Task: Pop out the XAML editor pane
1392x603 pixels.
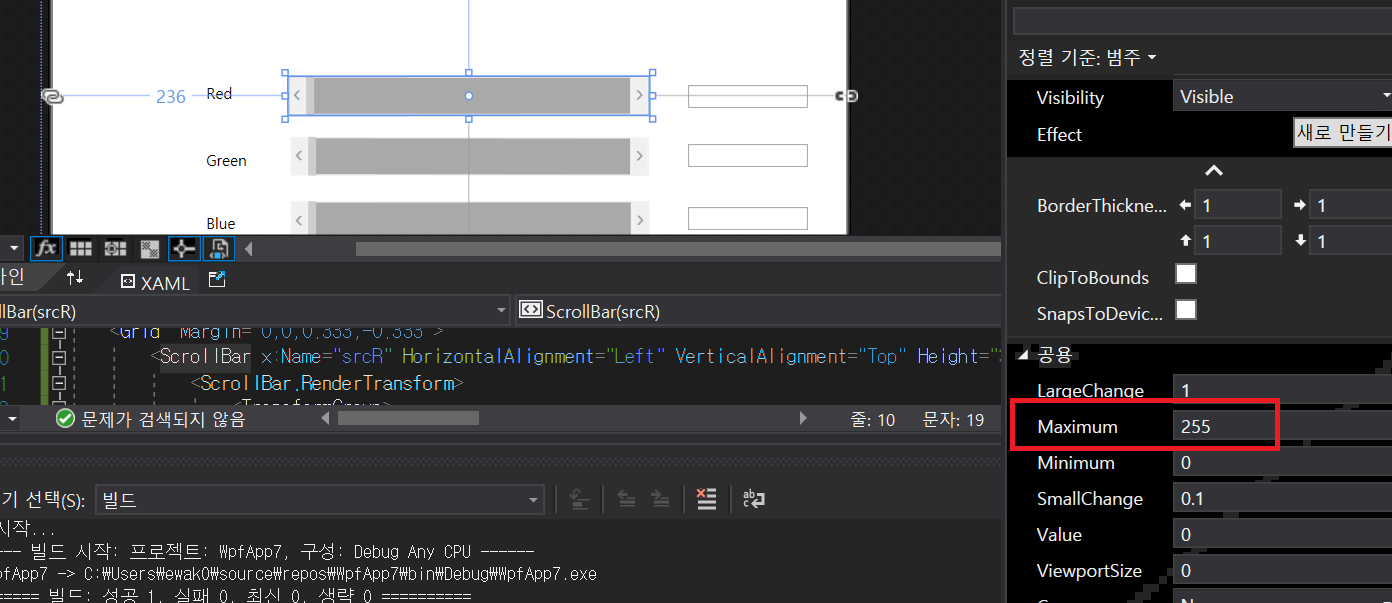Action: point(217,280)
